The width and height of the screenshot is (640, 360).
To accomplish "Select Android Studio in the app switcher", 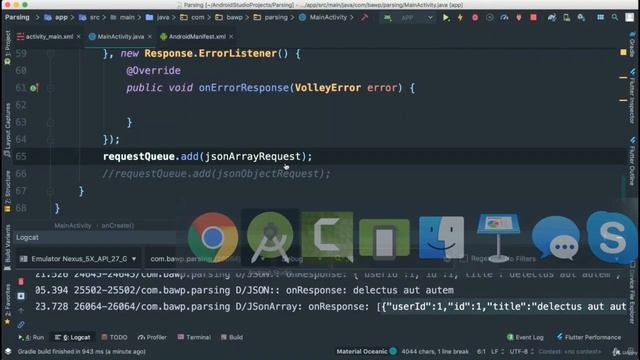I will [x=270, y=237].
